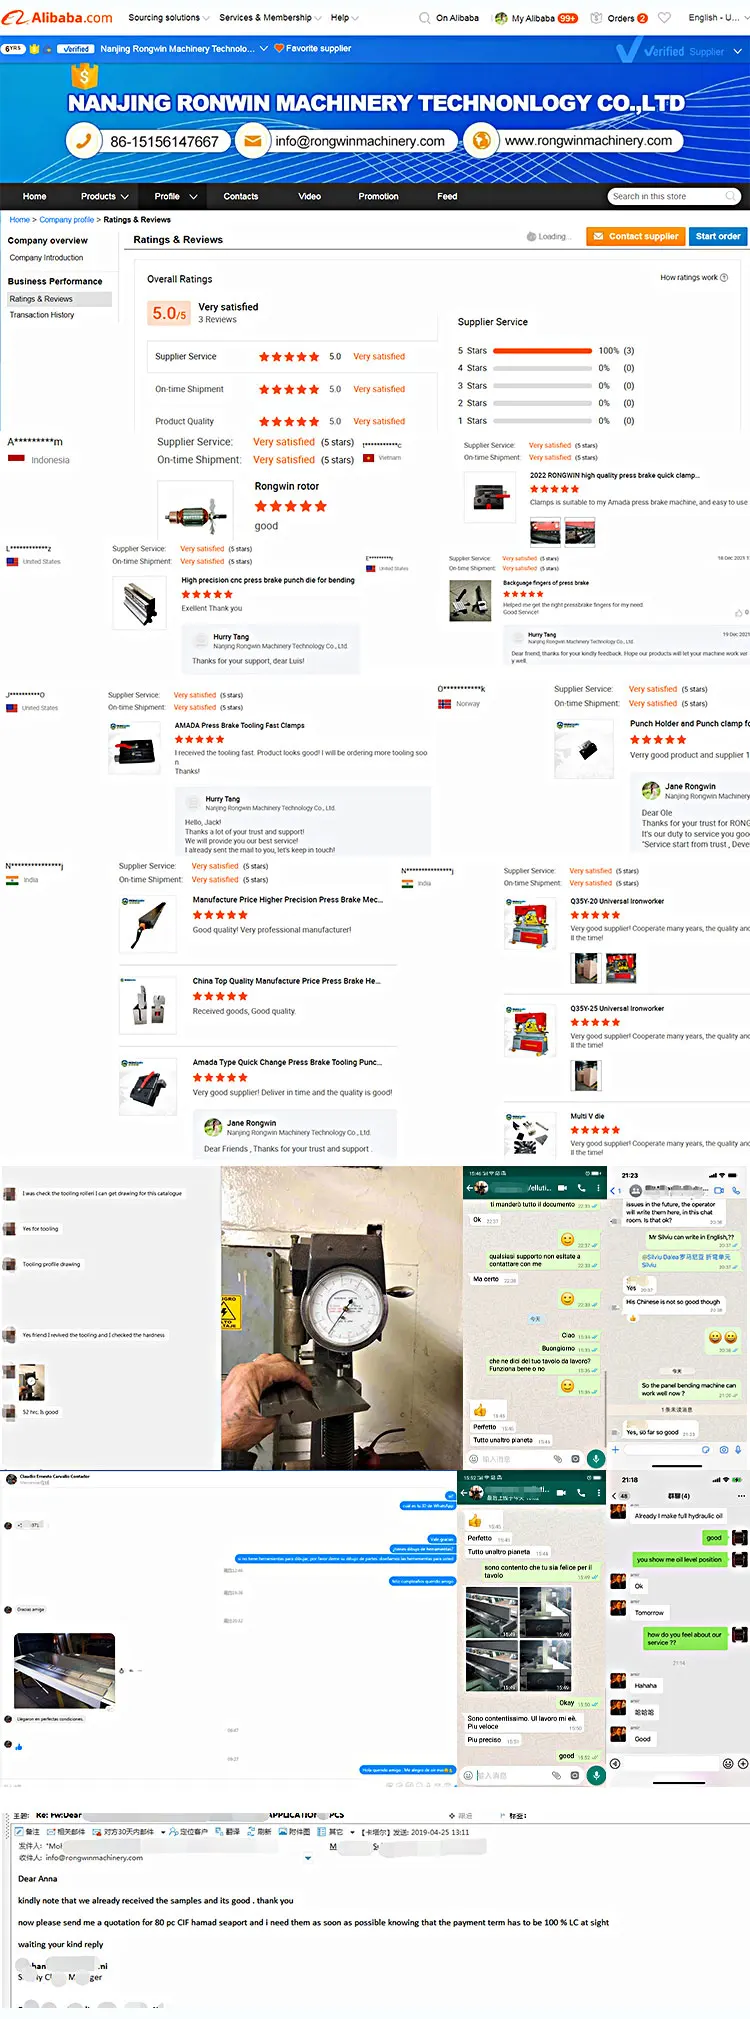
Task: Click the globe website icon on banner
Action: tap(481, 141)
